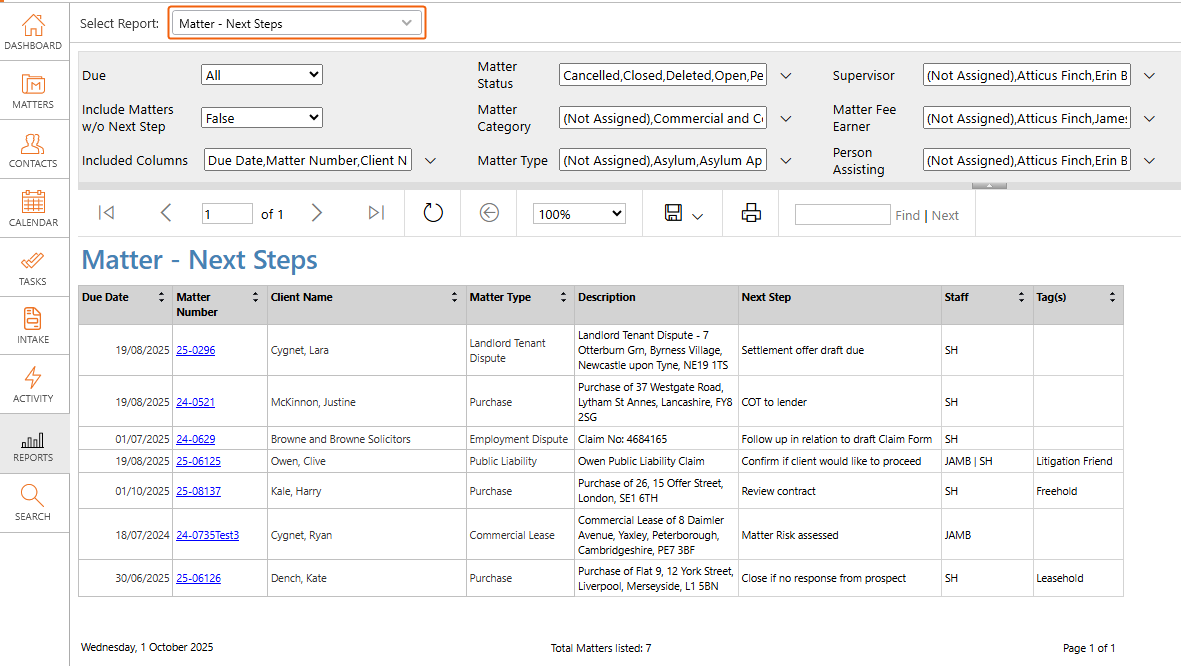
Task: Open the Due filter dropdown
Action: 262,75
